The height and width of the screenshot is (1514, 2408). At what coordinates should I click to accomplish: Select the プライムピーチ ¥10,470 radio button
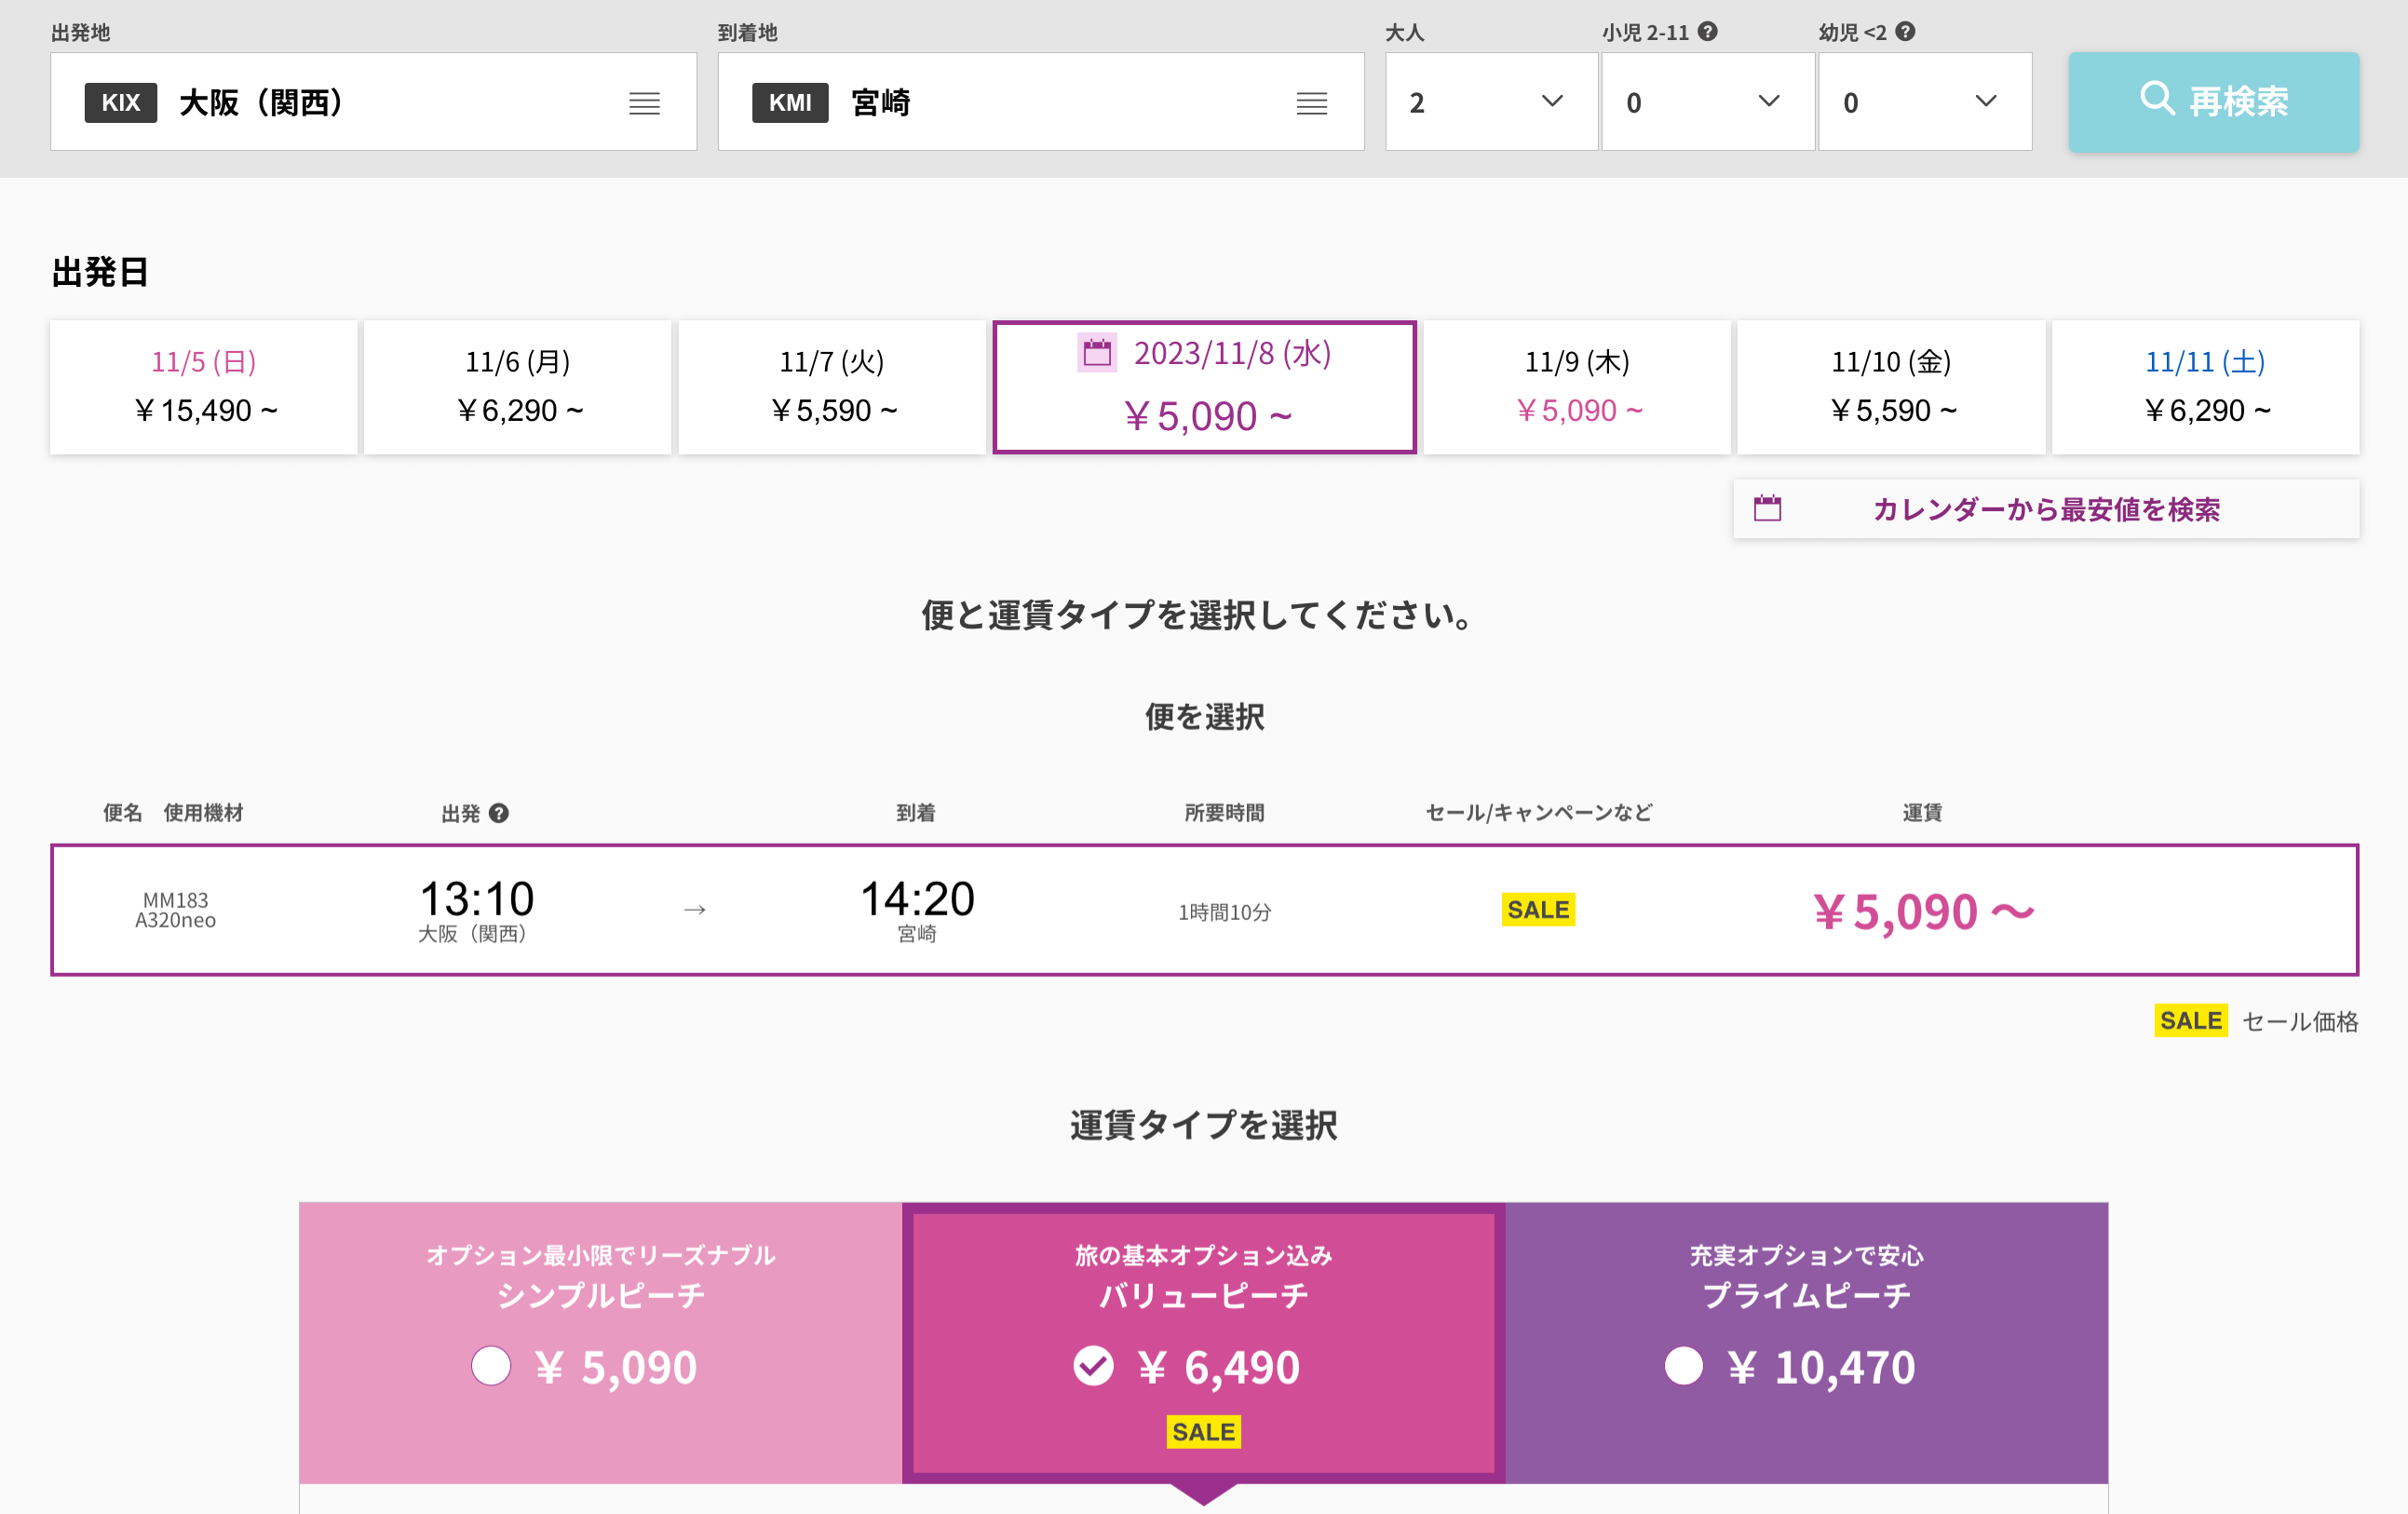[1683, 1365]
